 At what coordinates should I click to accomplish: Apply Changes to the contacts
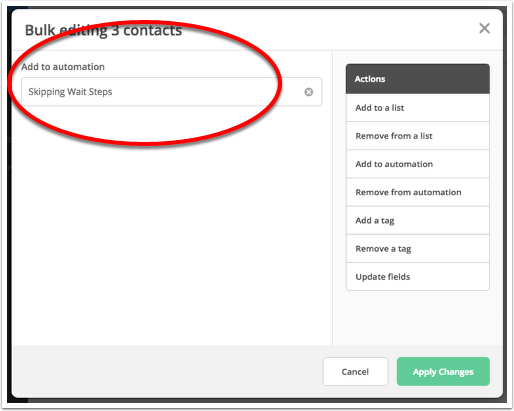(443, 372)
